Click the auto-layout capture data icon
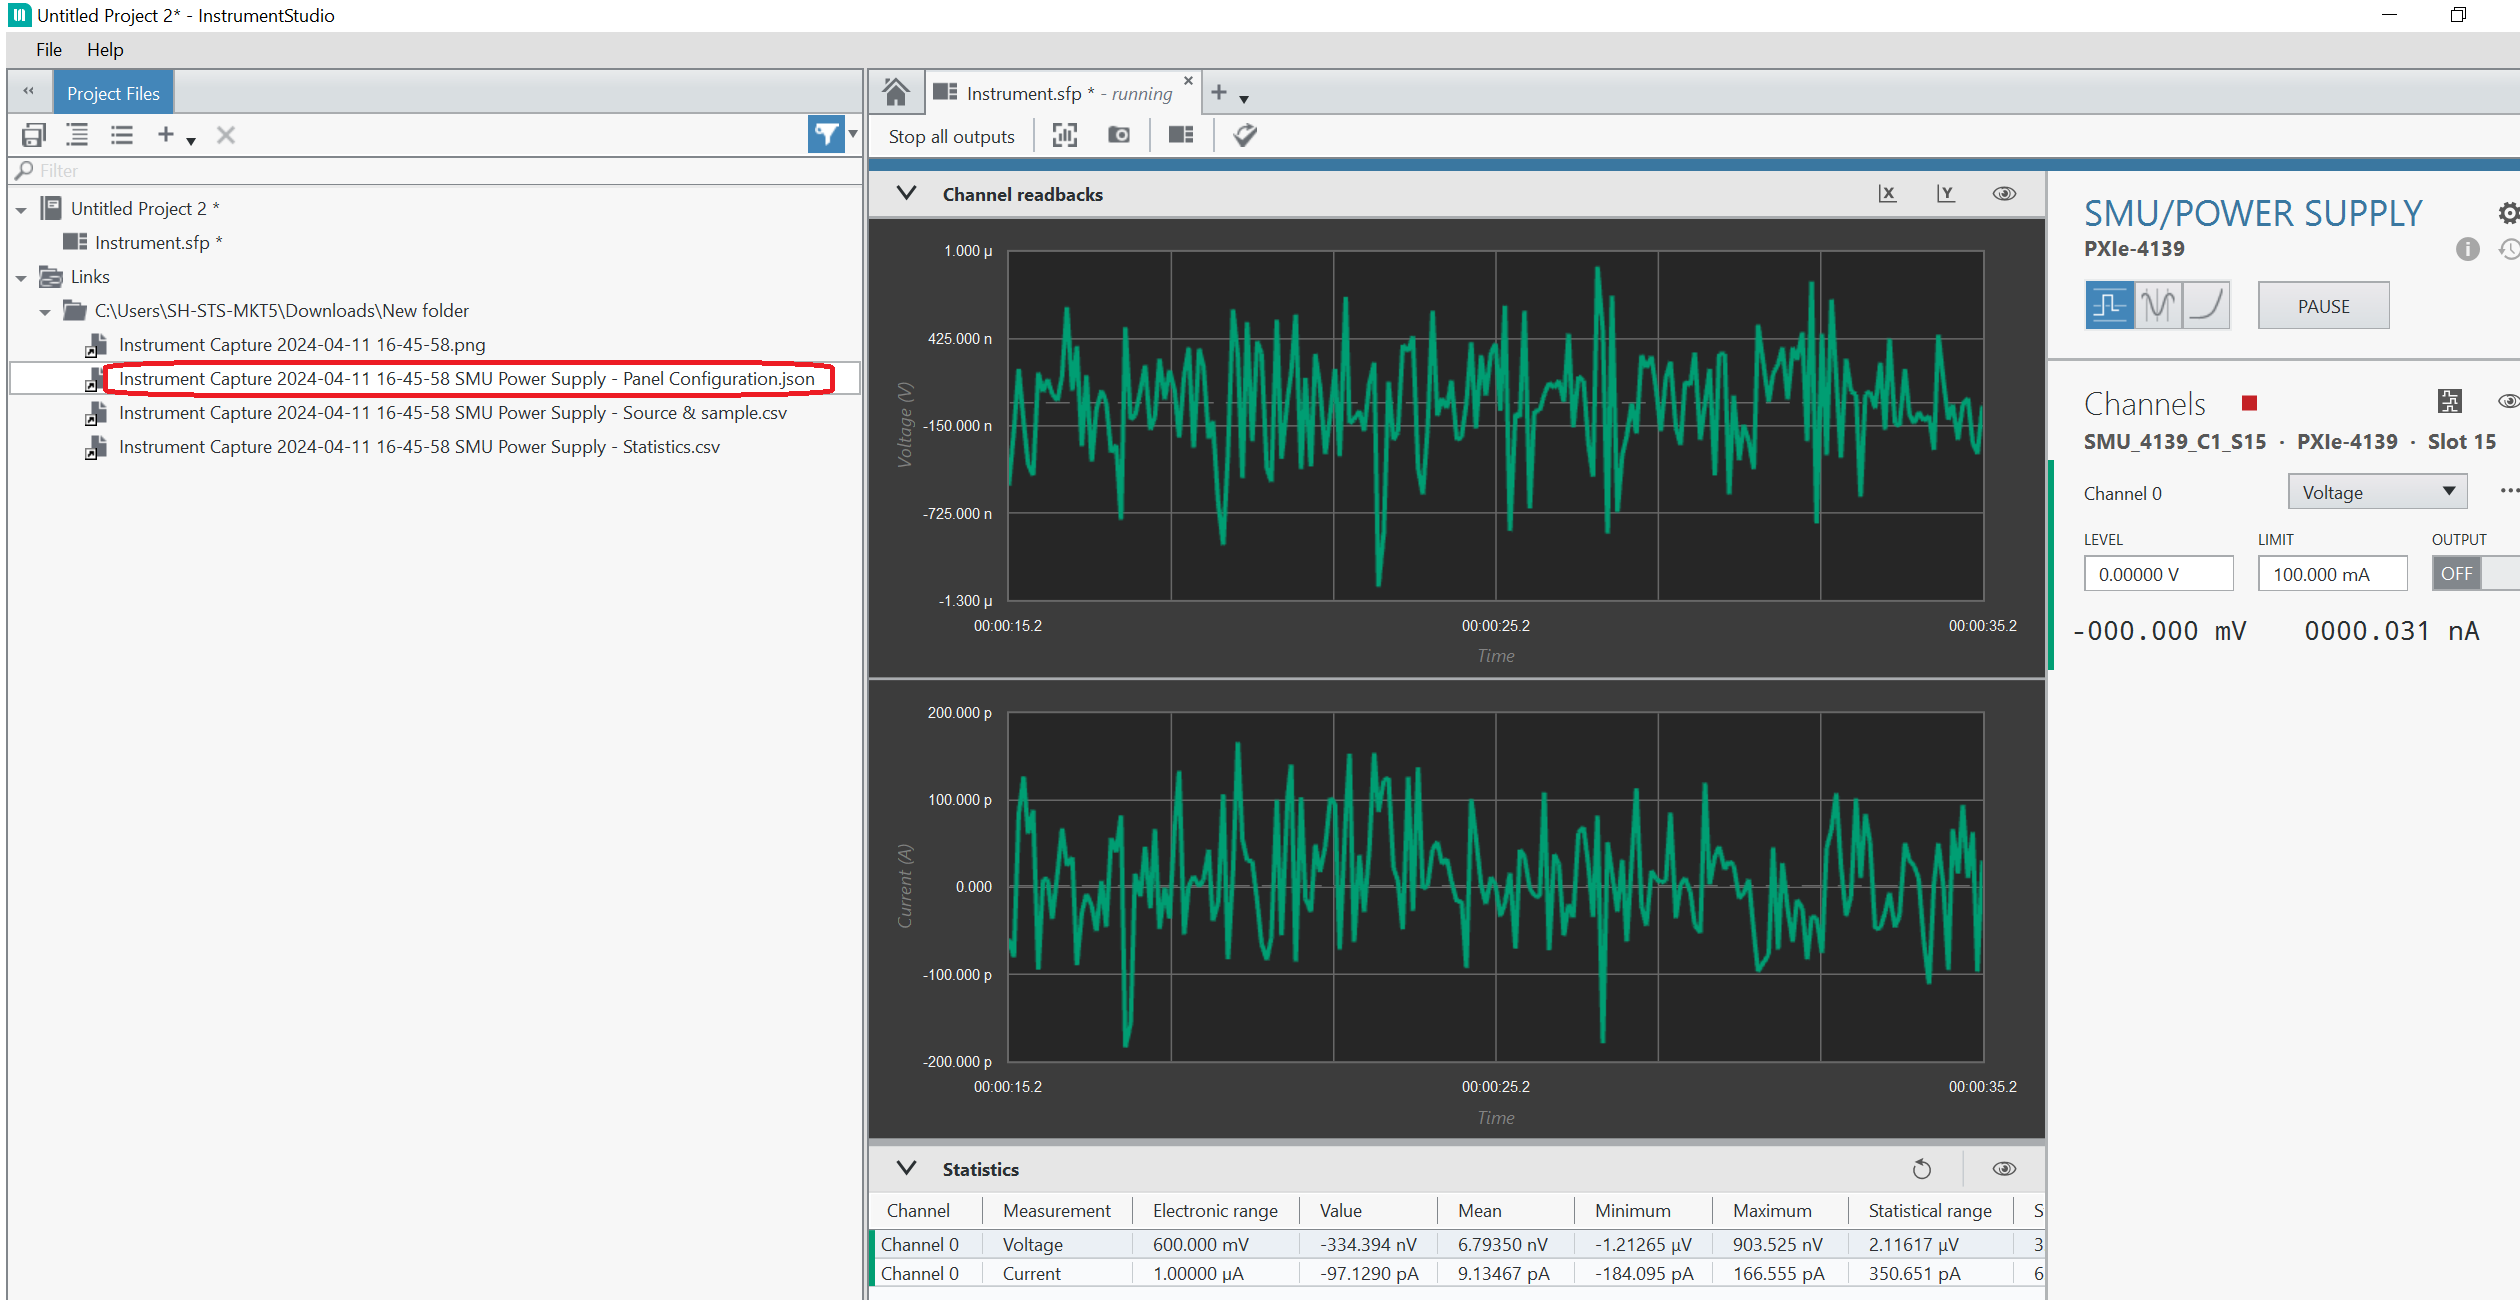The height and width of the screenshot is (1300, 2520). pyautogui.click(x=1065, y=135)
